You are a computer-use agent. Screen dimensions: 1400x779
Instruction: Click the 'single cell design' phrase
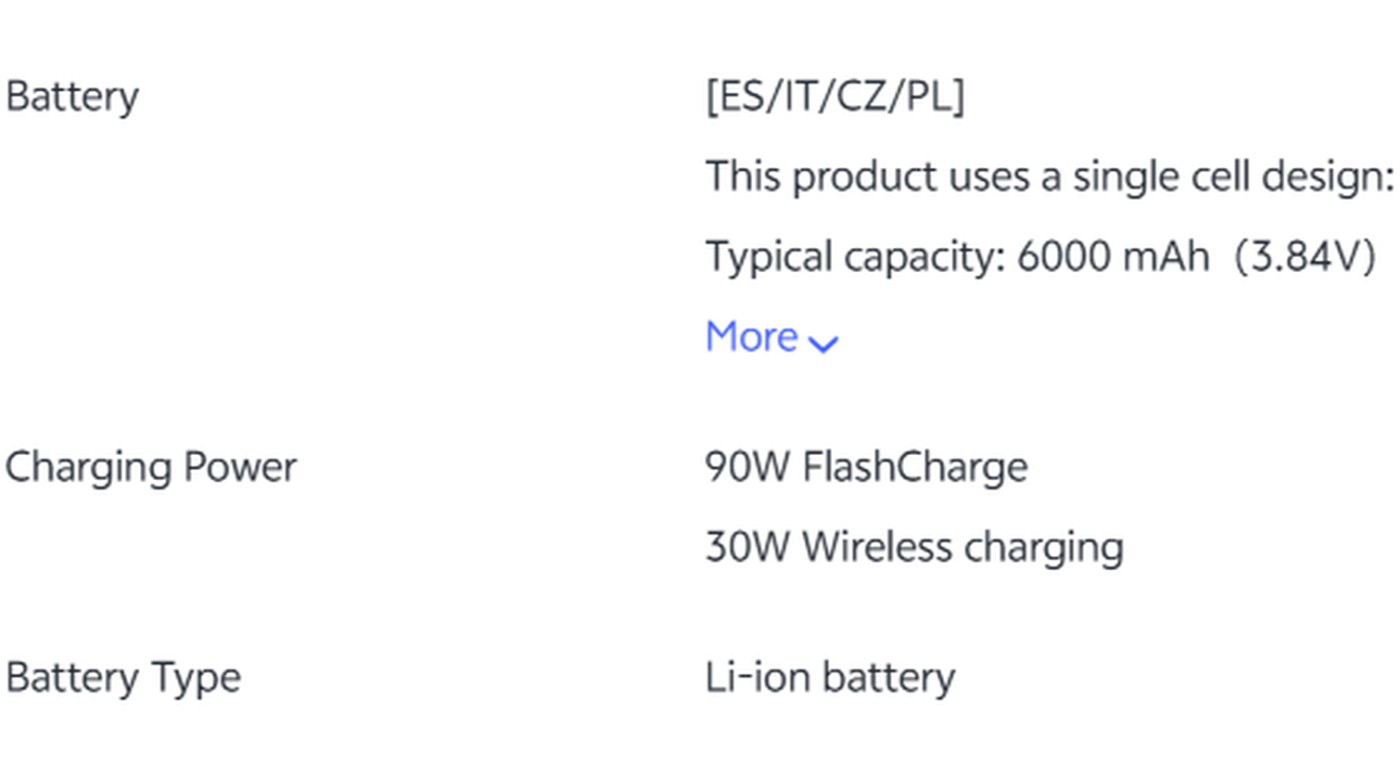tap(1232, 177)
